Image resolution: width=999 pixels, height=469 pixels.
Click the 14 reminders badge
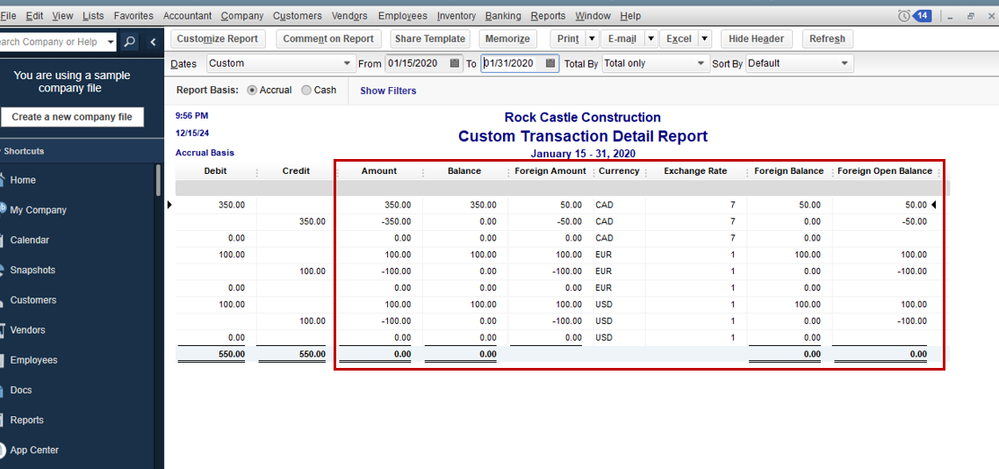pos(922,16)
